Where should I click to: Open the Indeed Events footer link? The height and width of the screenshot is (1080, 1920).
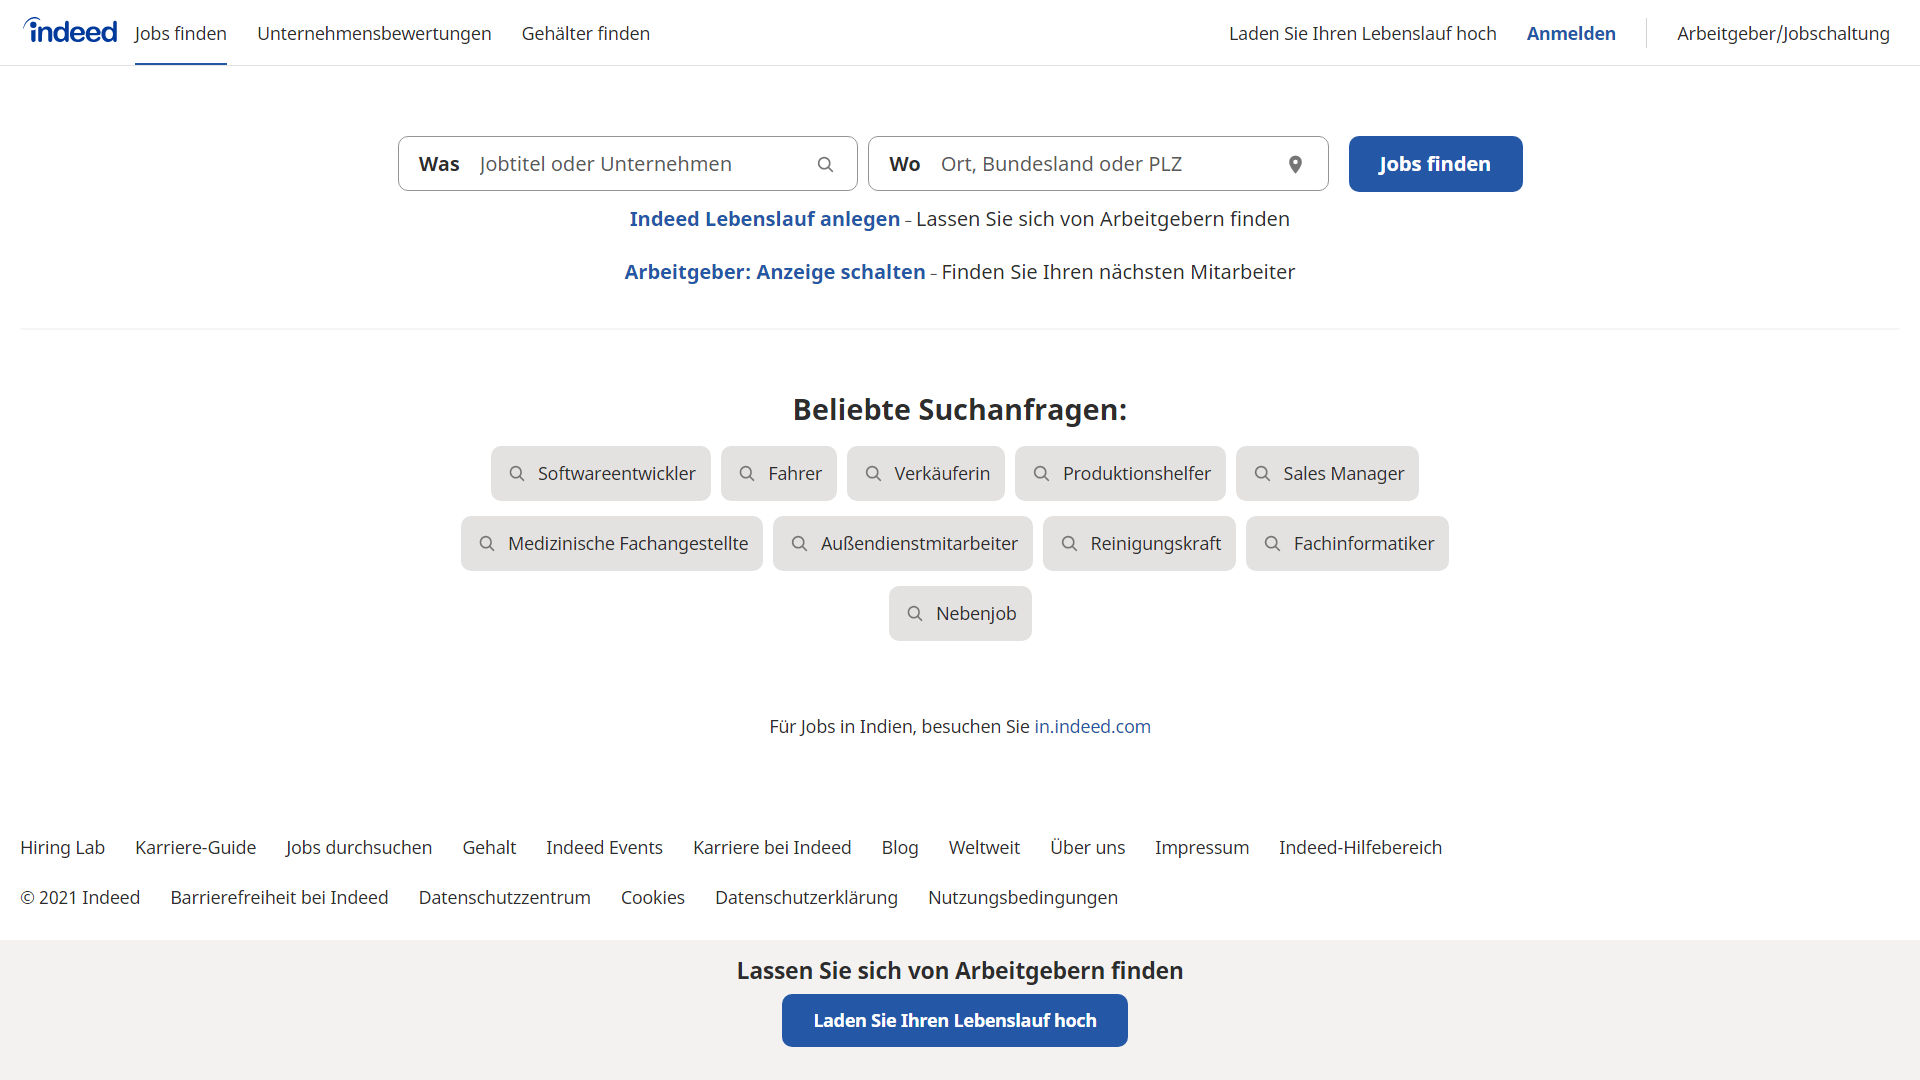point(604,848)
